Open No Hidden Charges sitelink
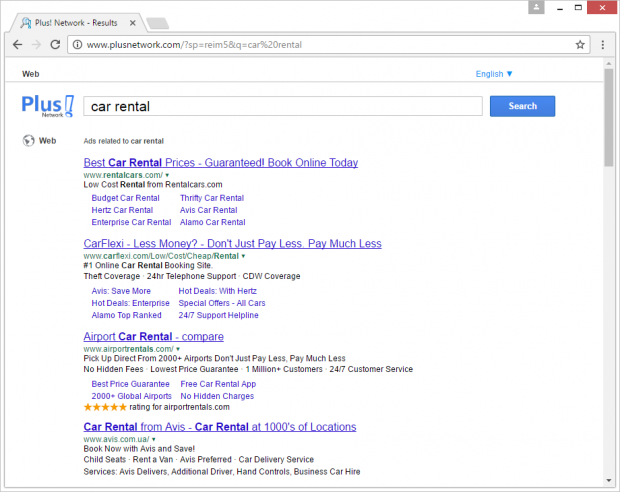The image size is (620, 492). tap(217, 396)
